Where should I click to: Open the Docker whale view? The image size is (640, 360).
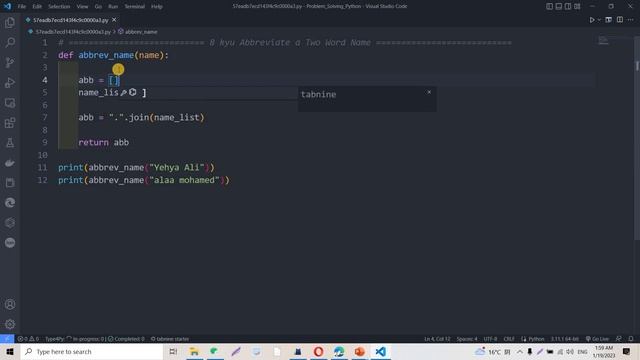10,163
